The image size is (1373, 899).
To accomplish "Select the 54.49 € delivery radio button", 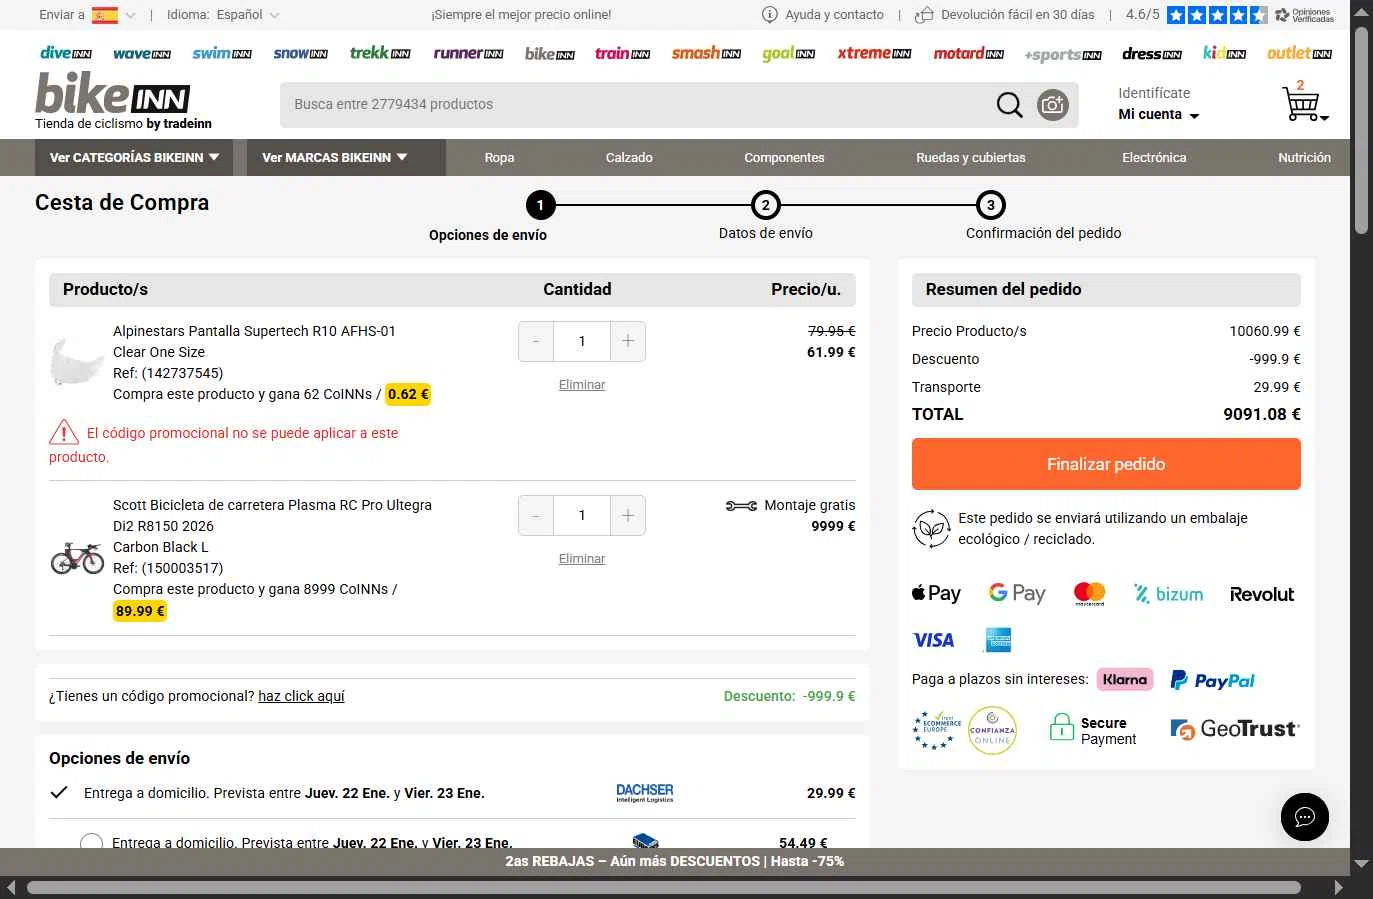I will pyautogui.click(x=91, y=843).
